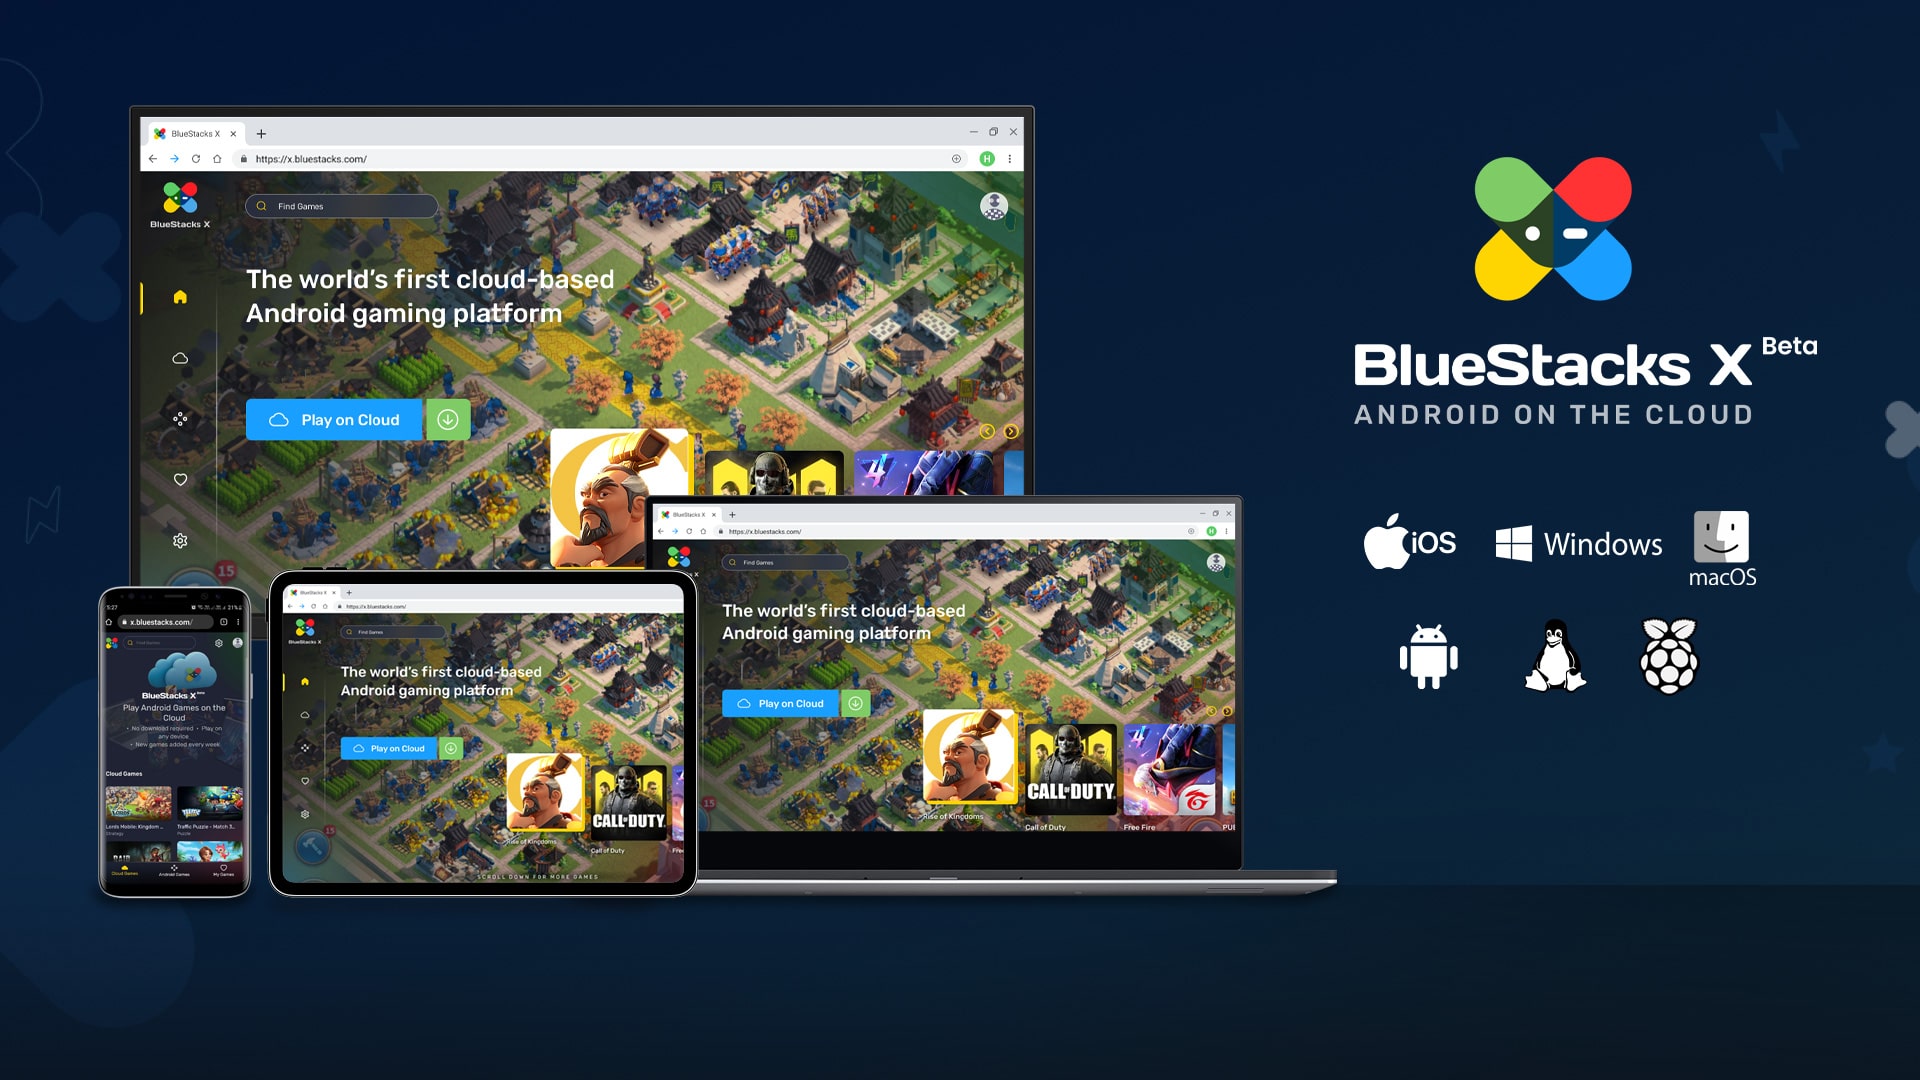Click the settings gear icon in sidebar

179,539
